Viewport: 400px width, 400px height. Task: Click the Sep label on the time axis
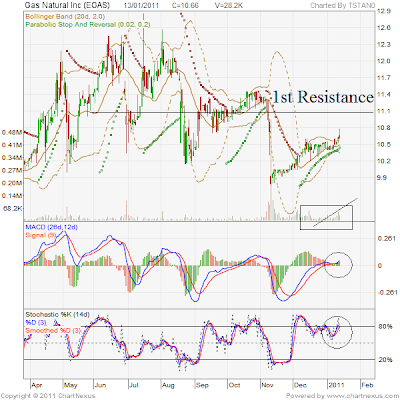202,385
